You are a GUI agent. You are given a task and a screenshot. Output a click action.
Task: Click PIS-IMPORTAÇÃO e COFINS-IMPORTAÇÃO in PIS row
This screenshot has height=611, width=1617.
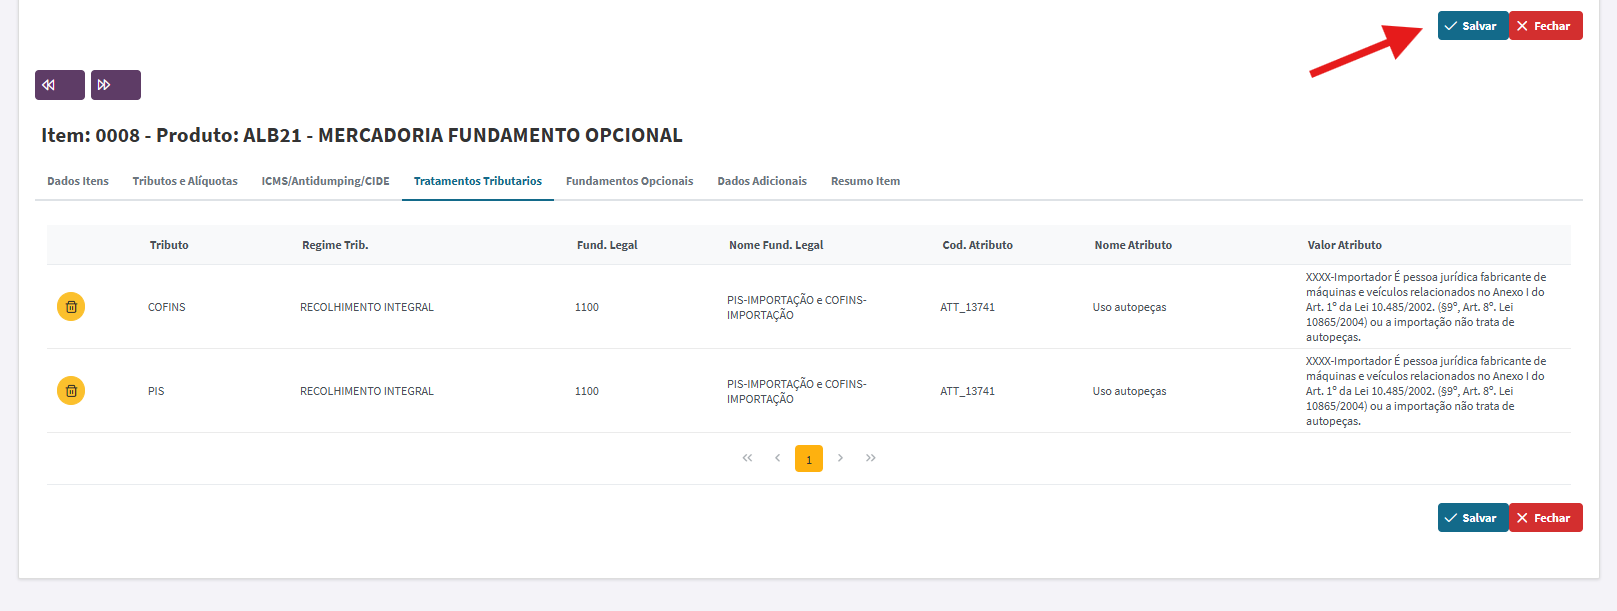[x=797, y=391]
